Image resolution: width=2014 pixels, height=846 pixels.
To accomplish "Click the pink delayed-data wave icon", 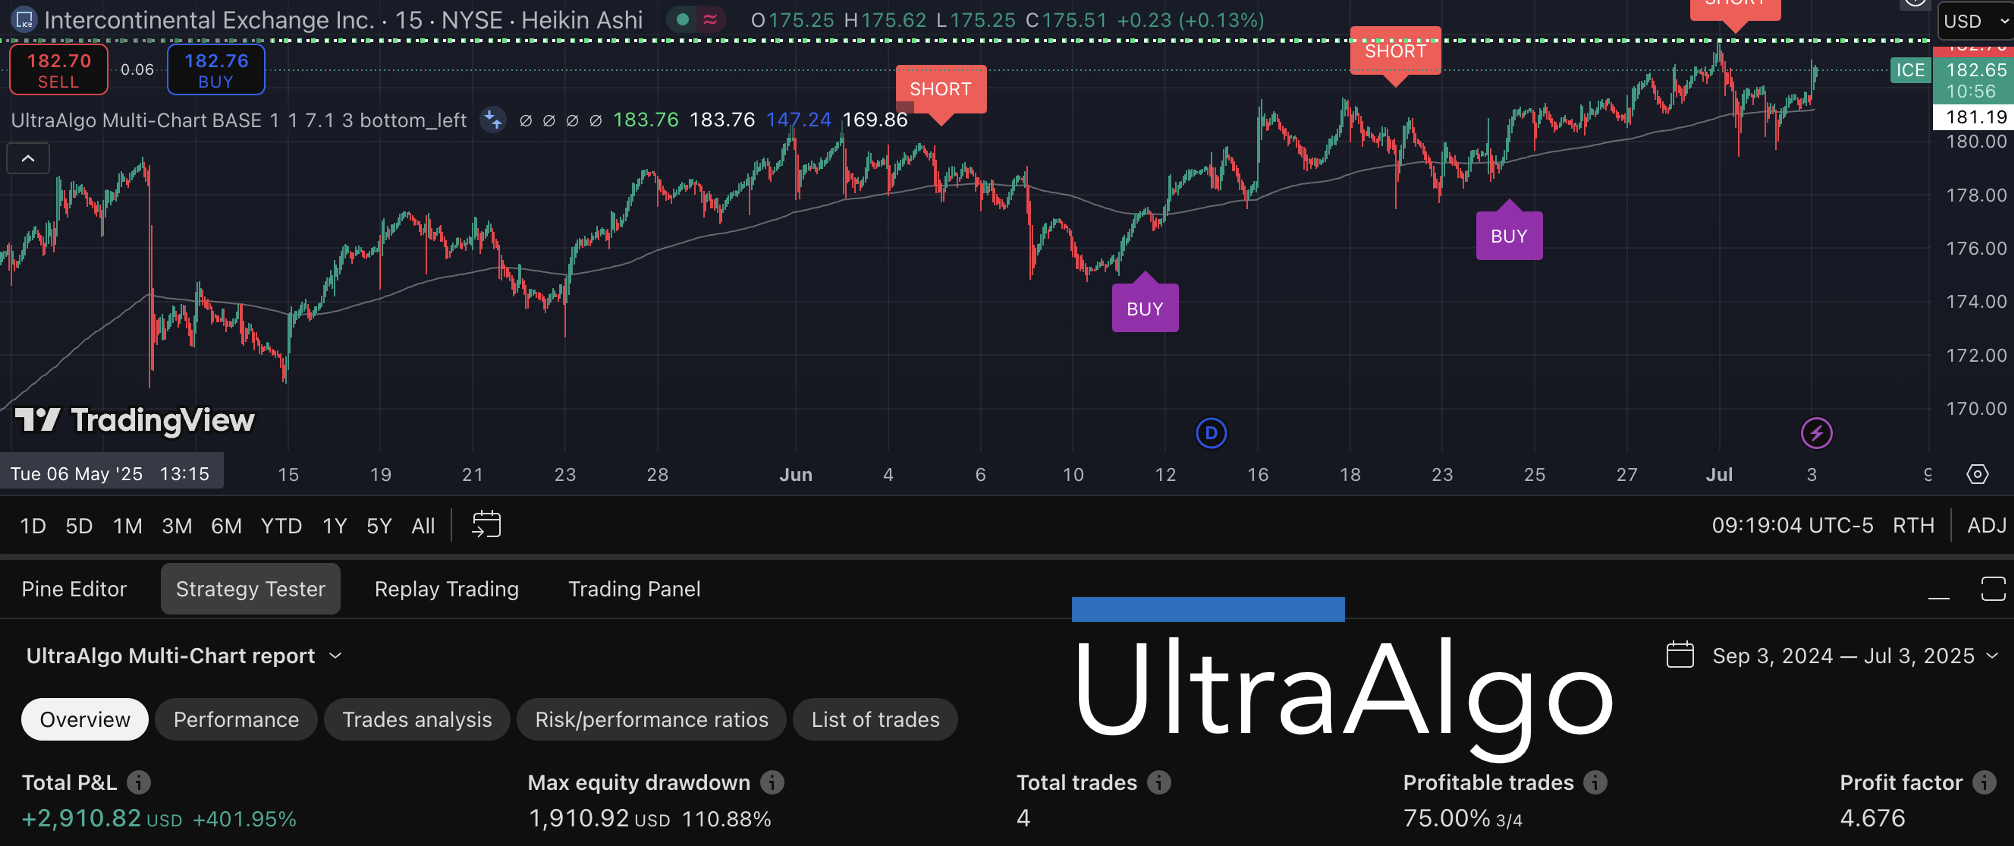I will pyautogui.click(x=710, y=19).
